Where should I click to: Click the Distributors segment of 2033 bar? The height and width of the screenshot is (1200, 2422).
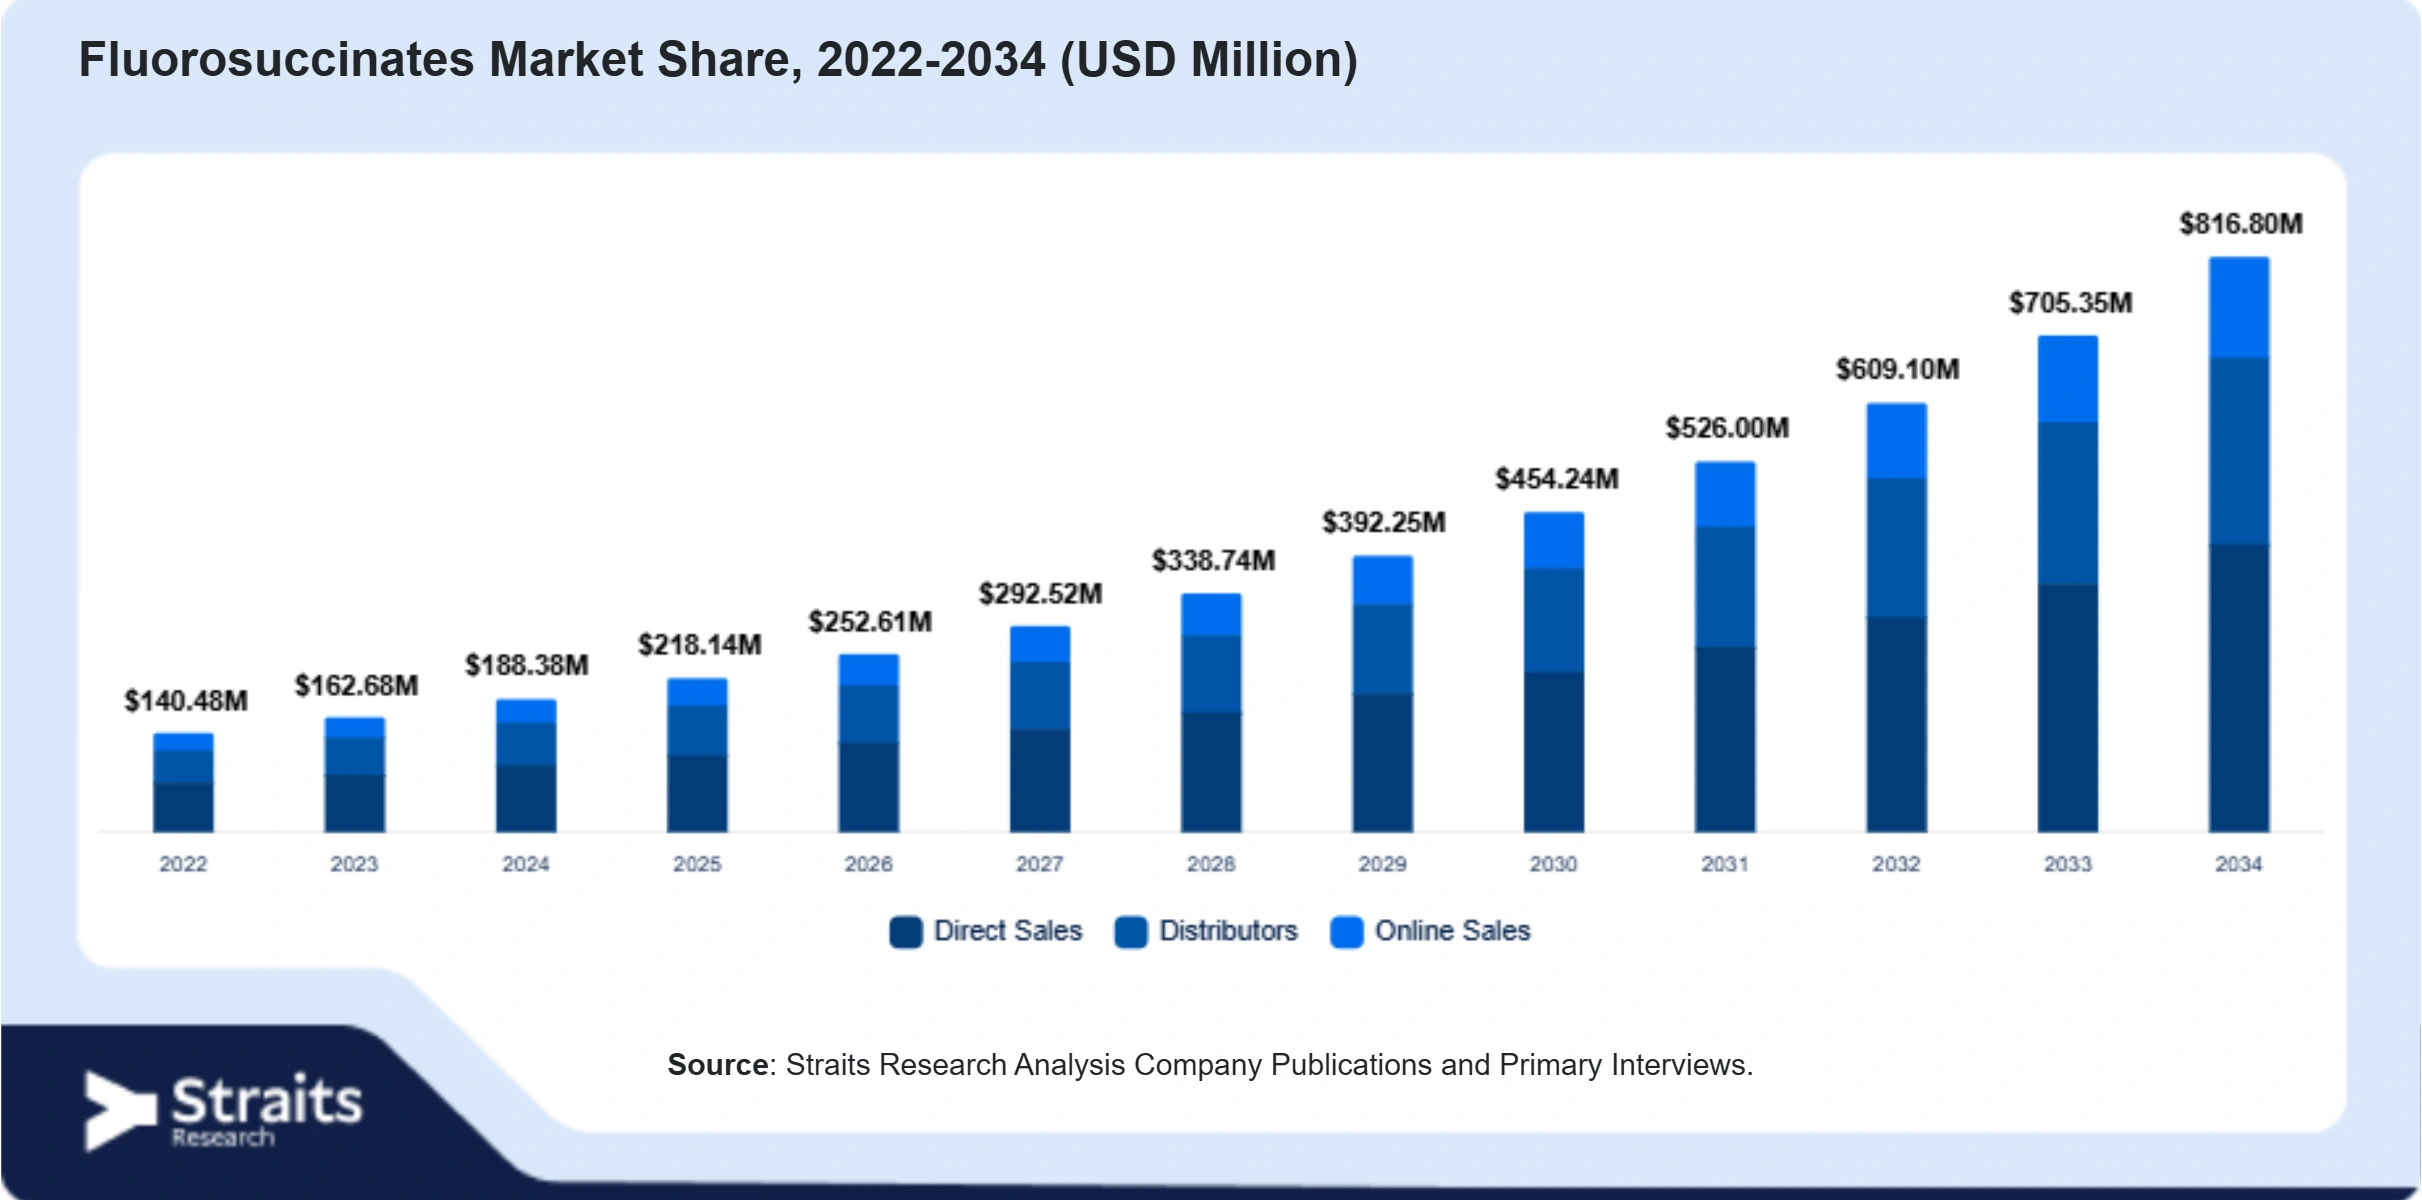click(x=2068, y=504)
